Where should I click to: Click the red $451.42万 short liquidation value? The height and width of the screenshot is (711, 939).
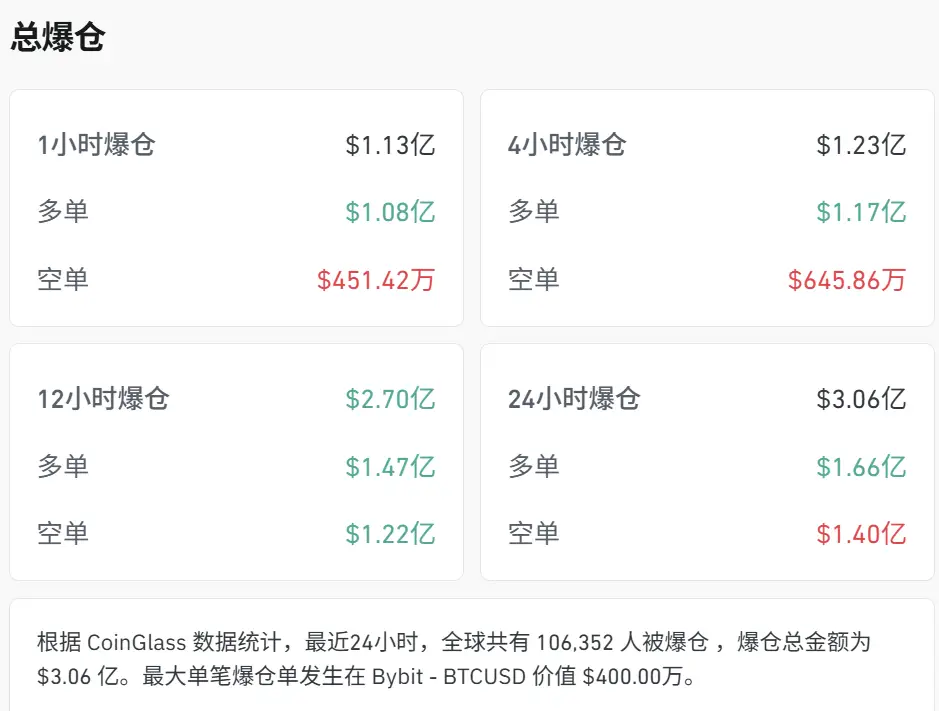(x=378, y=280)
